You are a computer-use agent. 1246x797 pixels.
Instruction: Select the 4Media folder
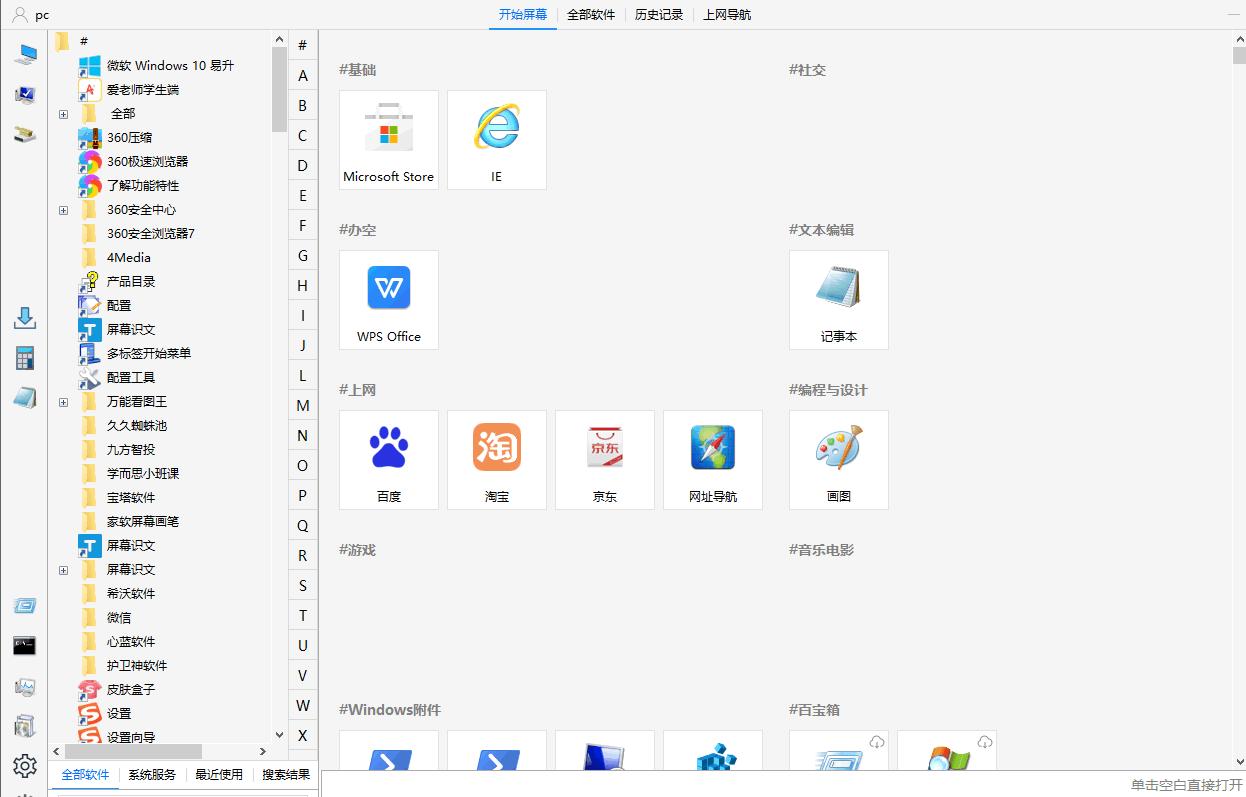point(129,257)
